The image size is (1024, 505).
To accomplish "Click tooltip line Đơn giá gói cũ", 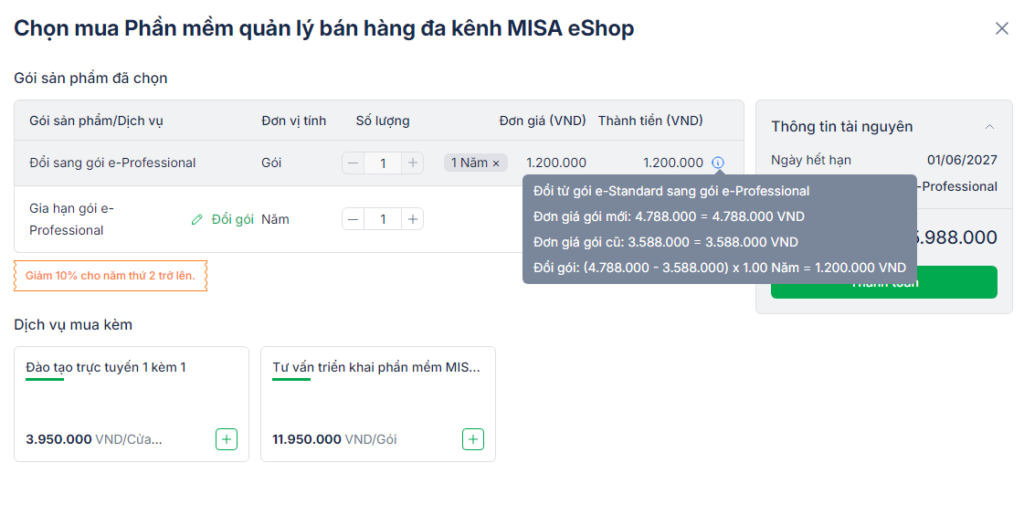I will click(665, 242).
